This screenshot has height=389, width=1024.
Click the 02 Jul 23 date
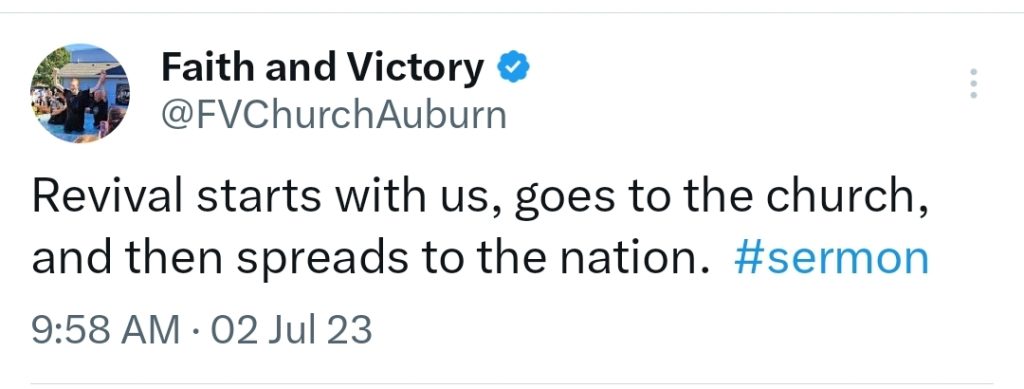click(x=283, y=329)
